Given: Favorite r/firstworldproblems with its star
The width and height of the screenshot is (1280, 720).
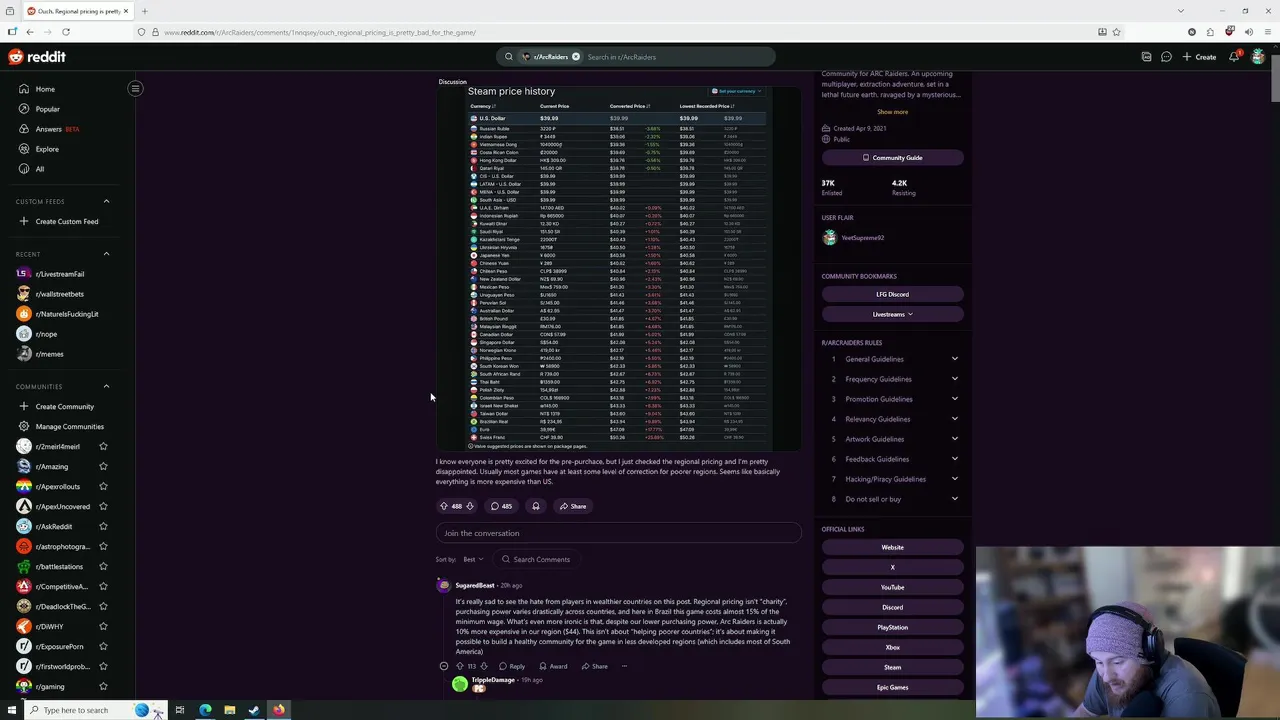Looking at the screenshot, I should pyautogui.click(x=103, y=666).
